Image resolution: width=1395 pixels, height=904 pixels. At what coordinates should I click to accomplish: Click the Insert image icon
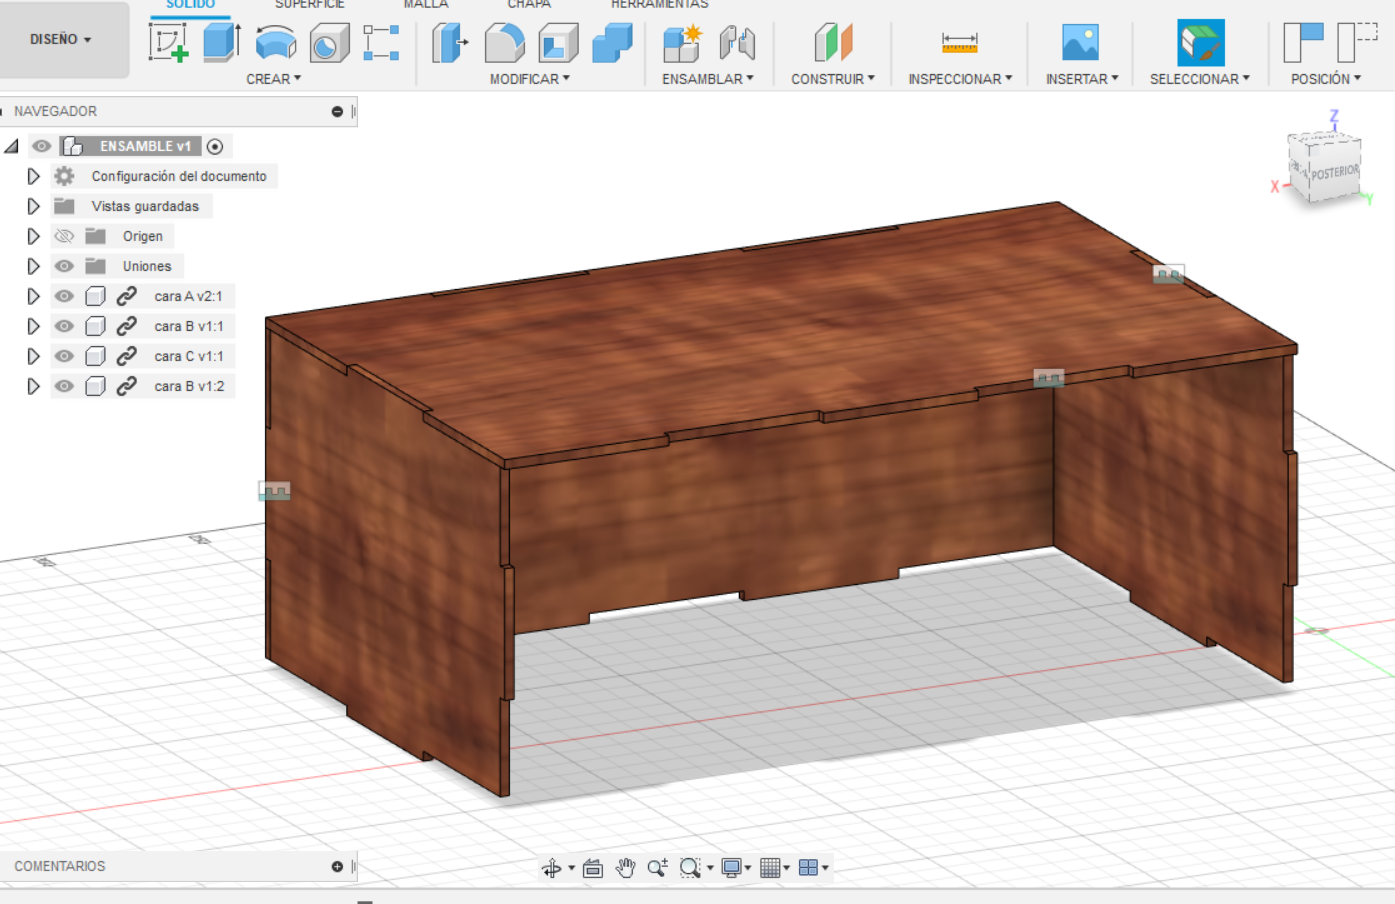tap(1080, 43)
